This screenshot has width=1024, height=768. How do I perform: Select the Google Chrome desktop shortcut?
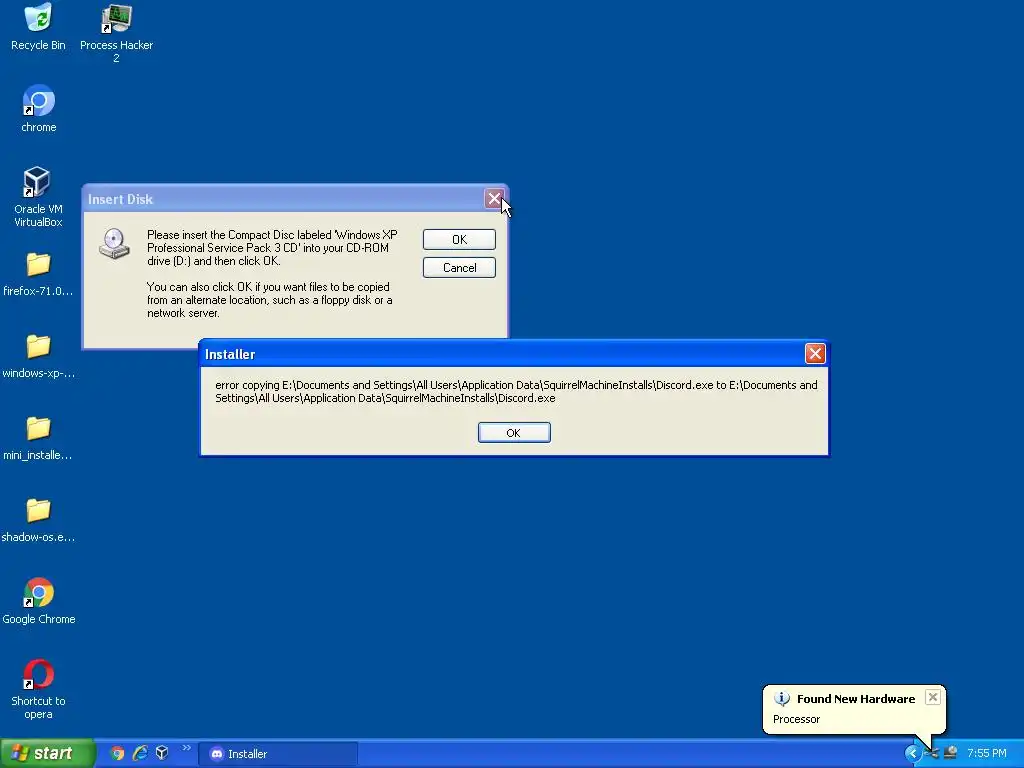pyautogui.click(x=38, y=601)
